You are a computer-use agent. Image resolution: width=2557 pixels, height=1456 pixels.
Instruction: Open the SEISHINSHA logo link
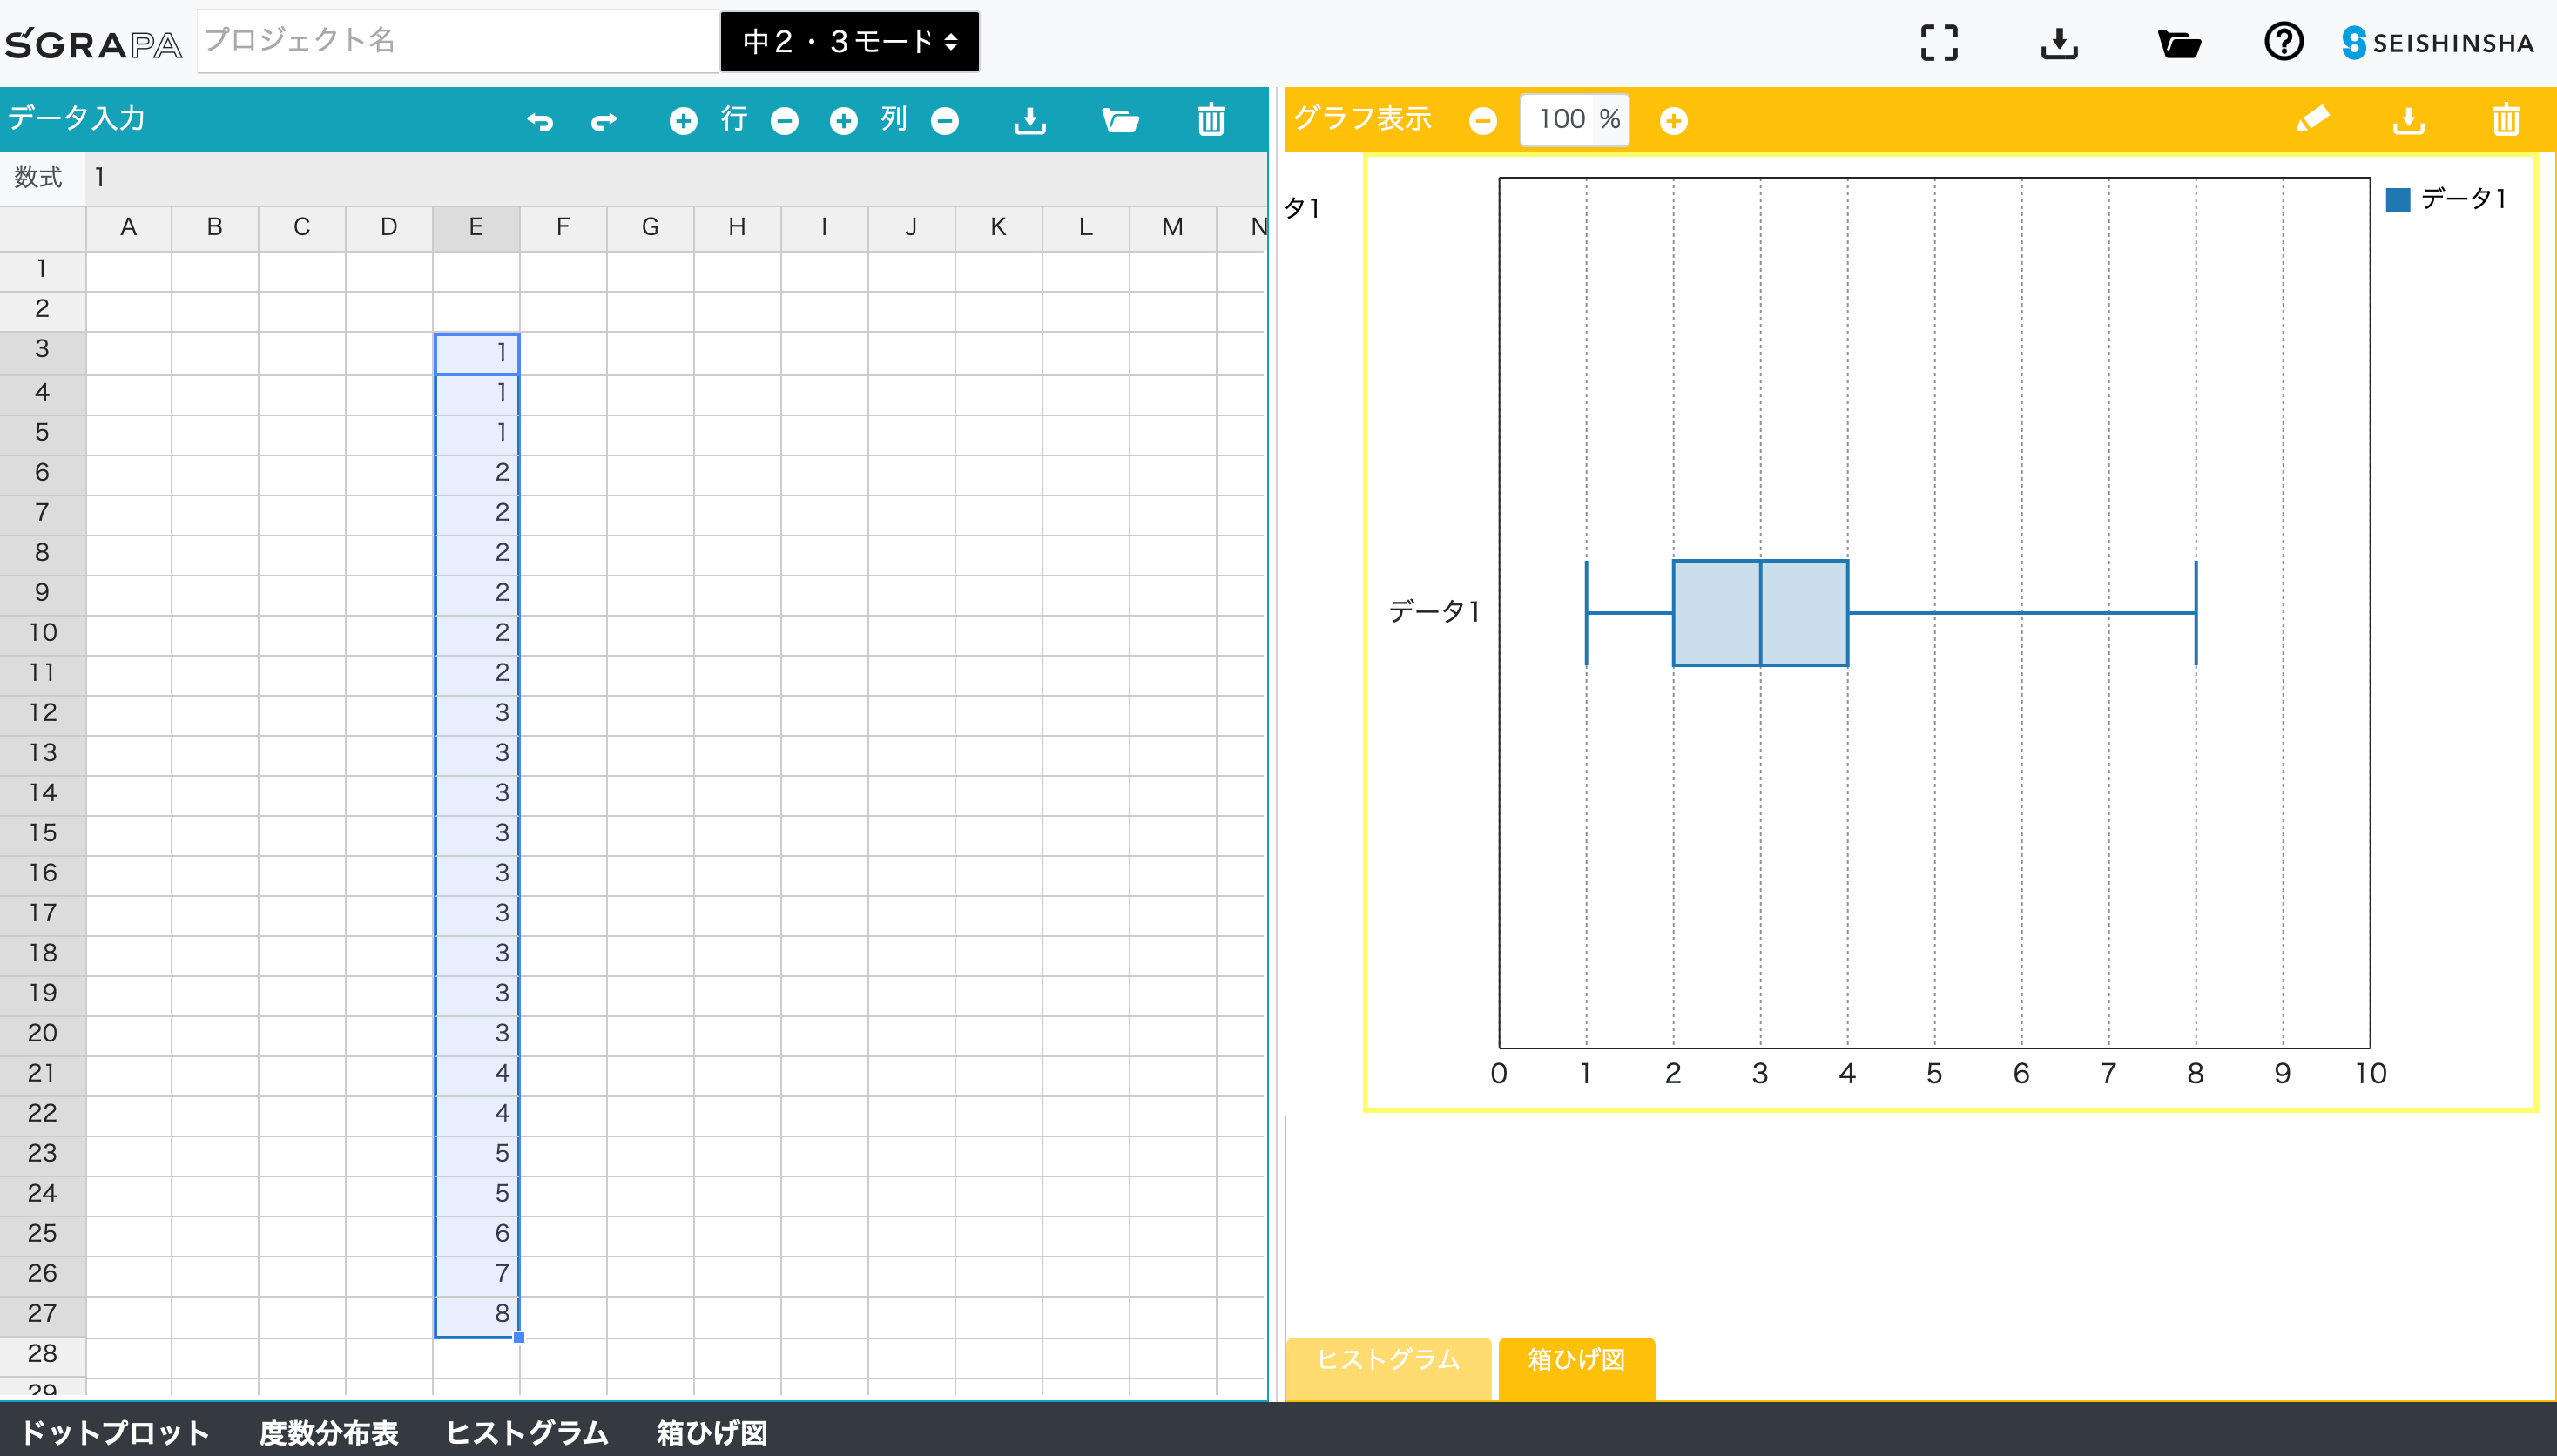[2438, 42]
